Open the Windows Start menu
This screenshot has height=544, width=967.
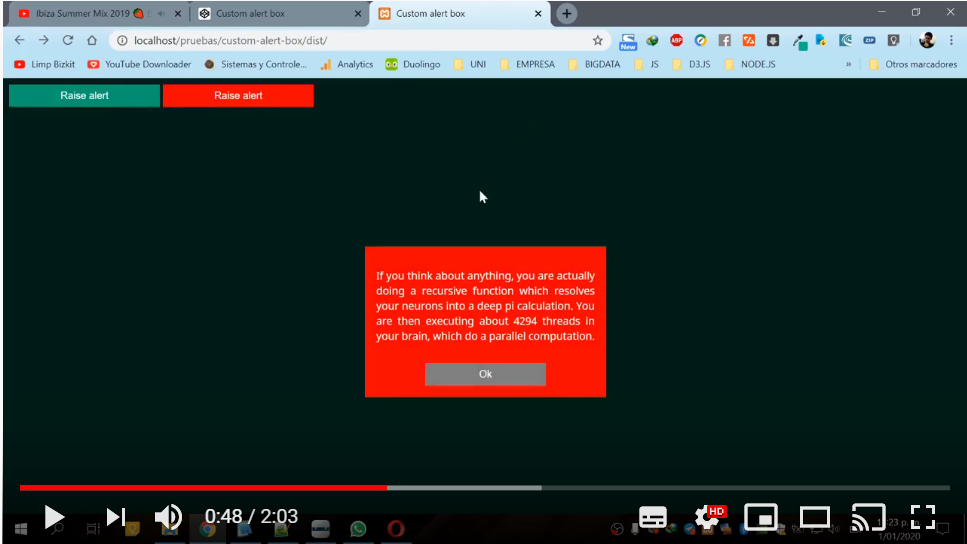20,529
